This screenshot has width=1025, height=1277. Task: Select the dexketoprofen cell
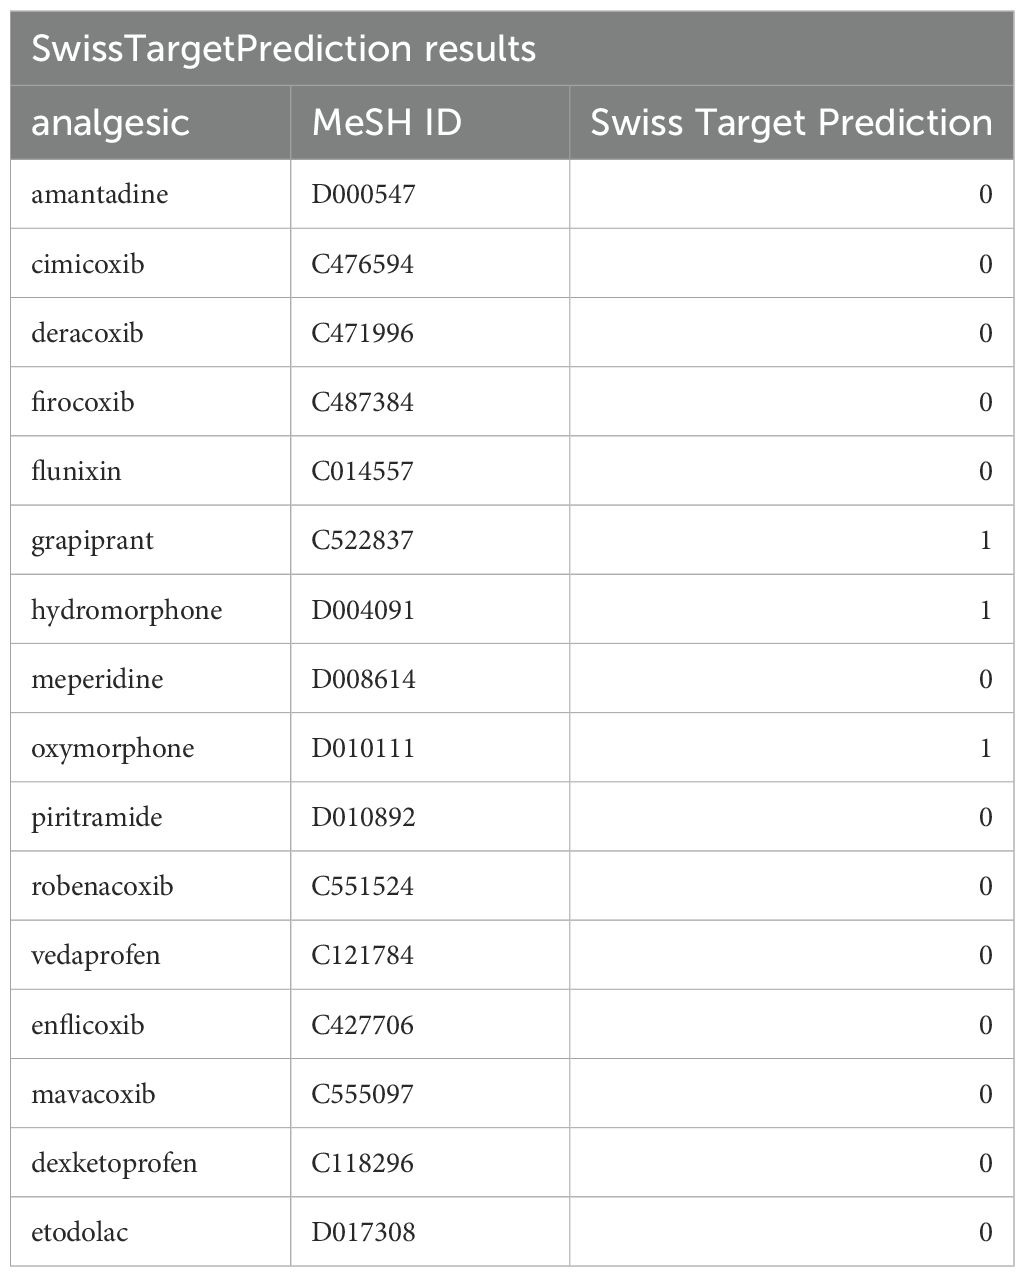click(x=114, y=1163)
